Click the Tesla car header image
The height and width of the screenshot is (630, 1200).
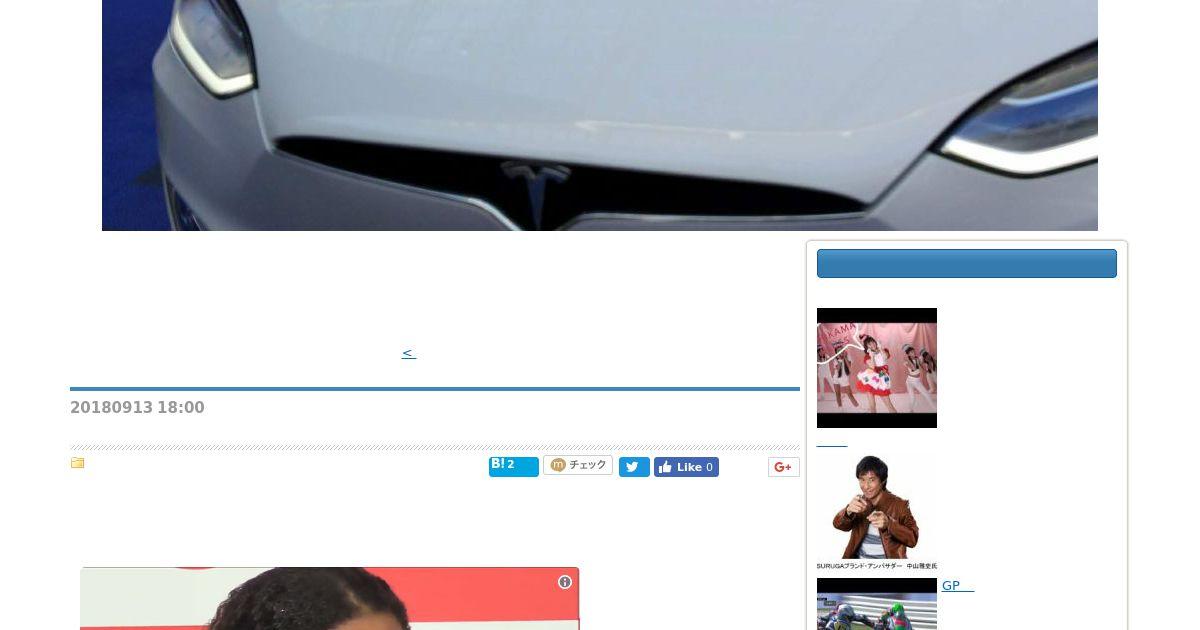[600, 115]
